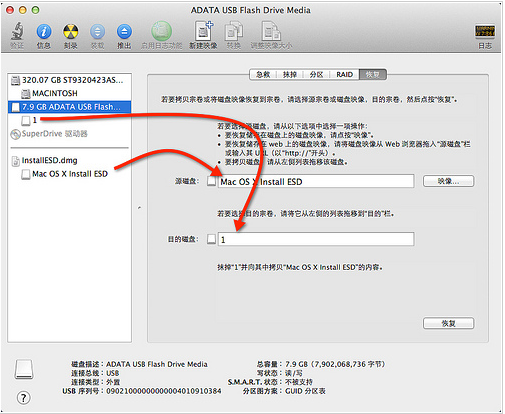Open the Partition tab
This screenshot has height=414, width=505.
click(316, 75)
